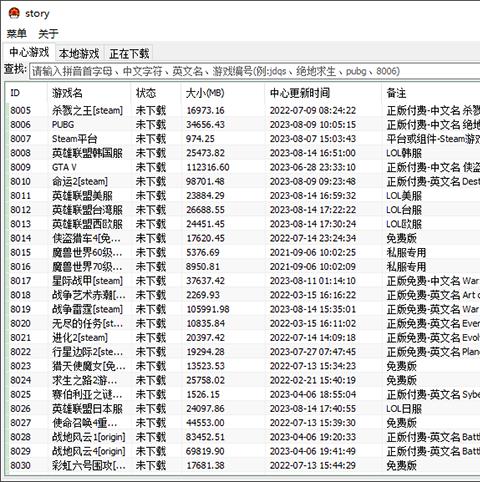Click 未下载 status in row 8021
480x482 pixels.
click(151, 338)
